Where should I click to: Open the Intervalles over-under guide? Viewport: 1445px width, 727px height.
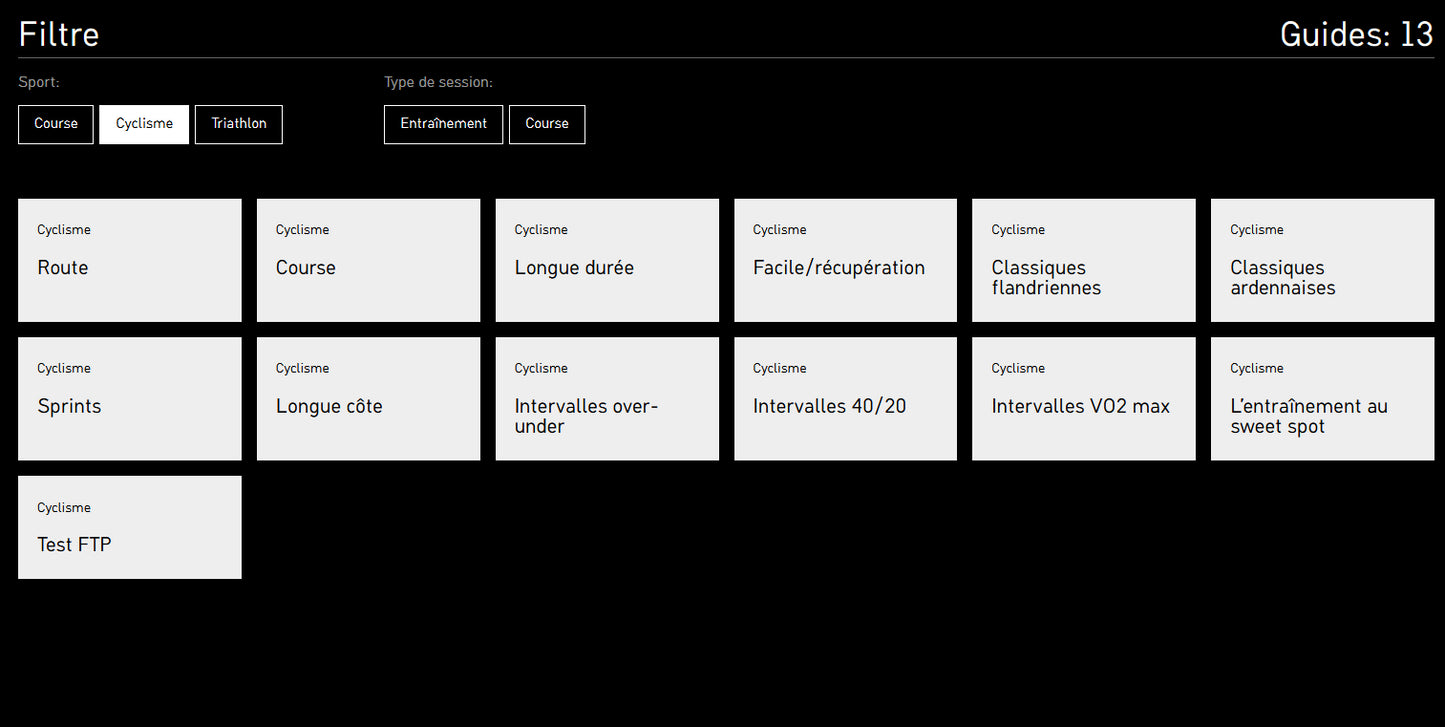[x=607, y=398]
